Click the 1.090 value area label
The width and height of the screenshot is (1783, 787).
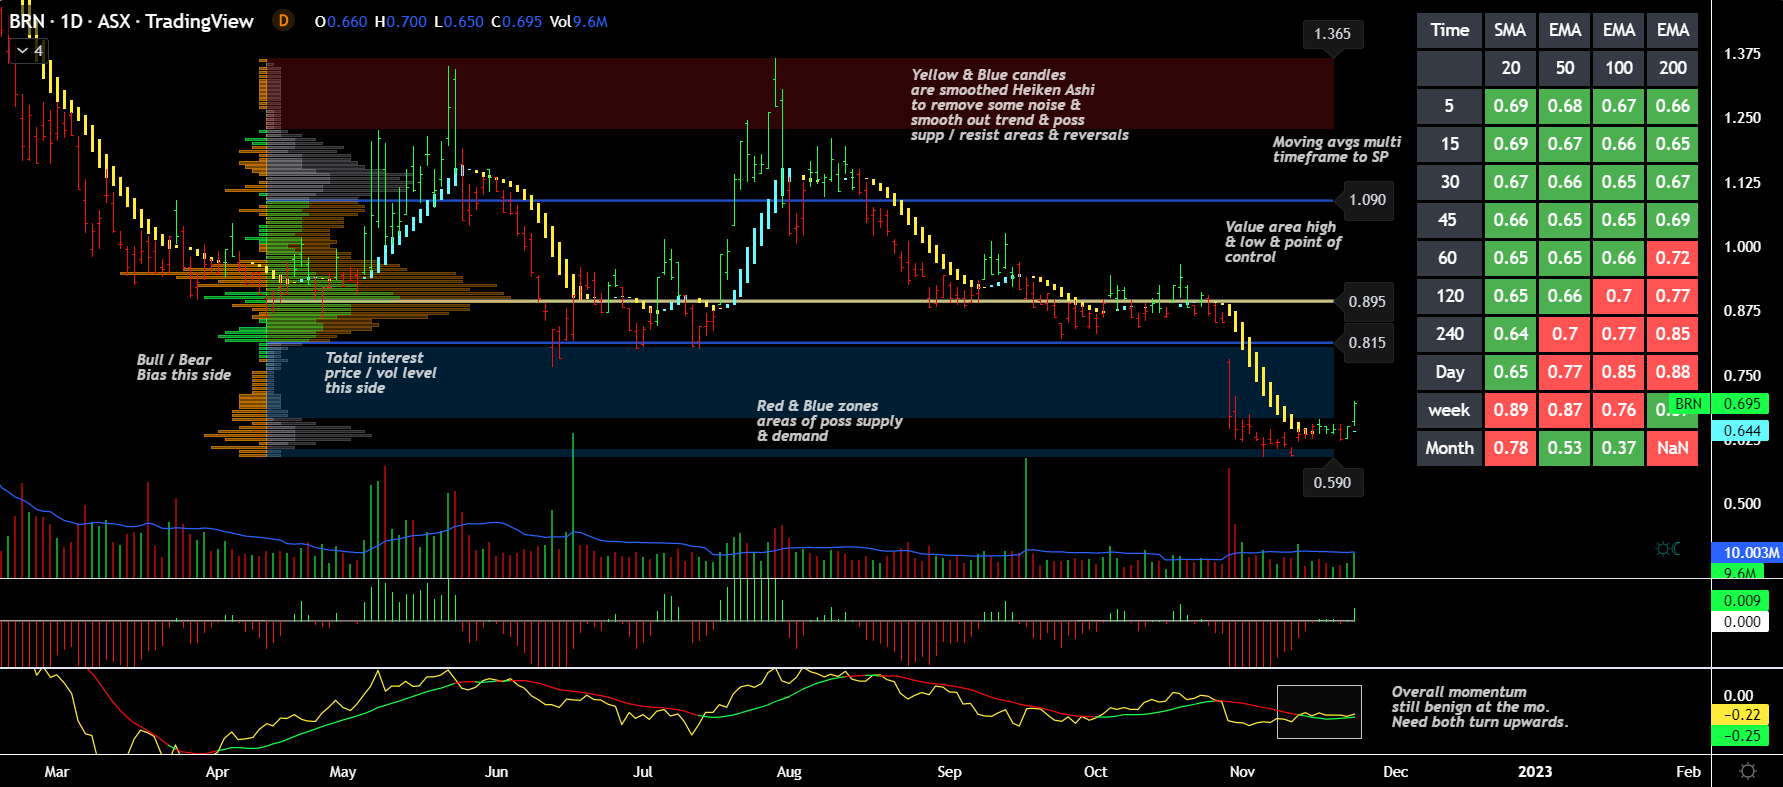coord(1366,200)
